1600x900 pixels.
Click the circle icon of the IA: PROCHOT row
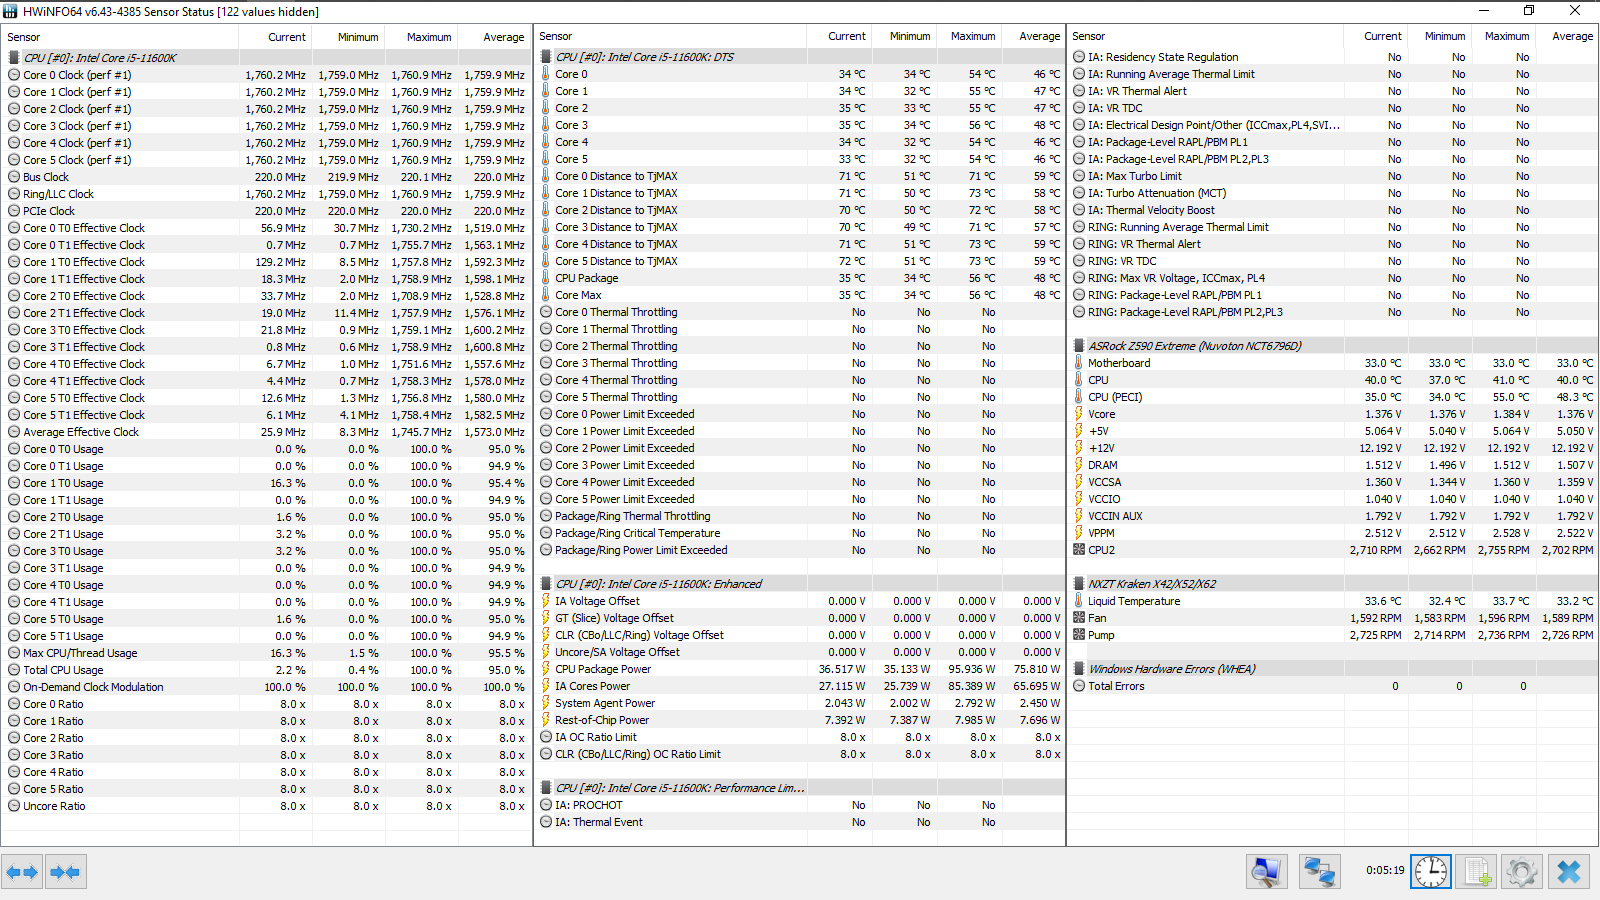[x=546, y=805]
